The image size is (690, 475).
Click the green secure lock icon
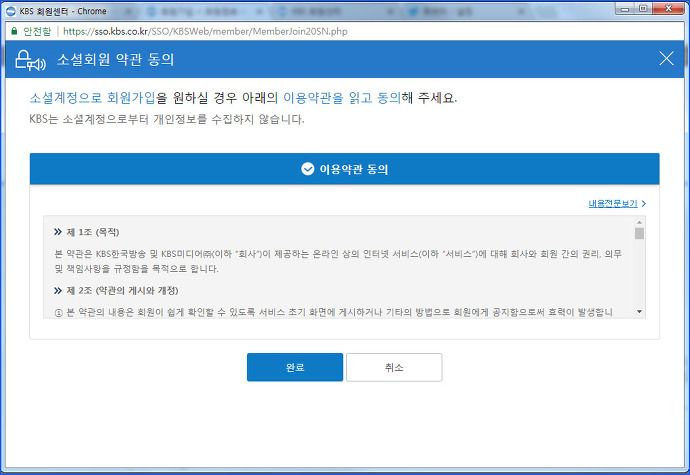(x=14, y=31)
